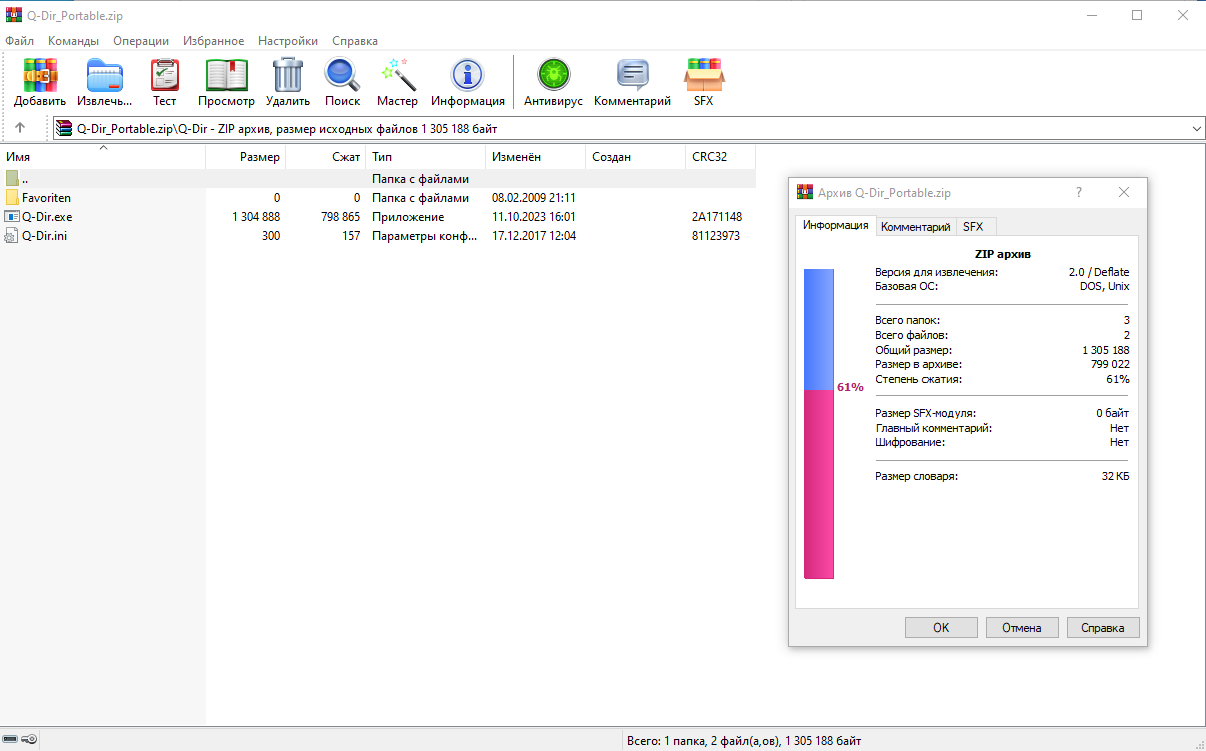1206x751 pixels.
Task: Sort by Размер column header
Action: point(246,157)
